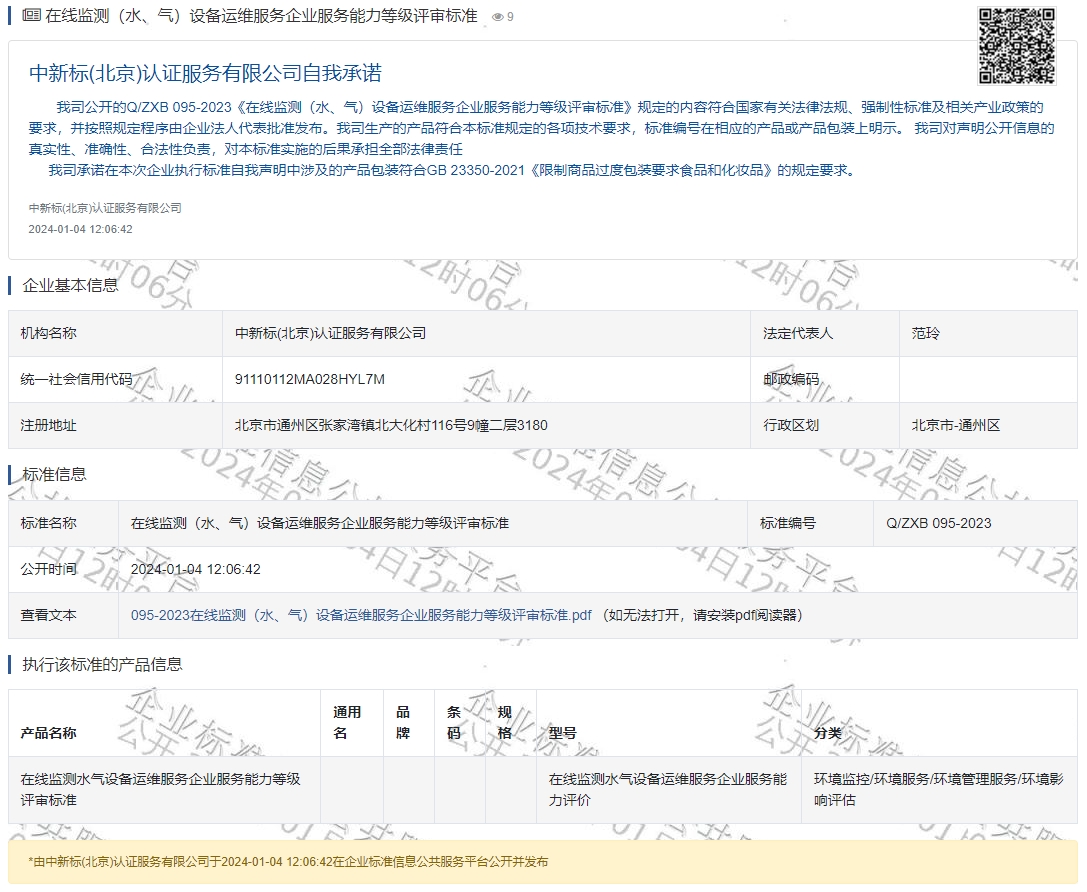Click the 行政区划 label cell
Viewport: 1087px width, 892px height.
tap(824, 426)
